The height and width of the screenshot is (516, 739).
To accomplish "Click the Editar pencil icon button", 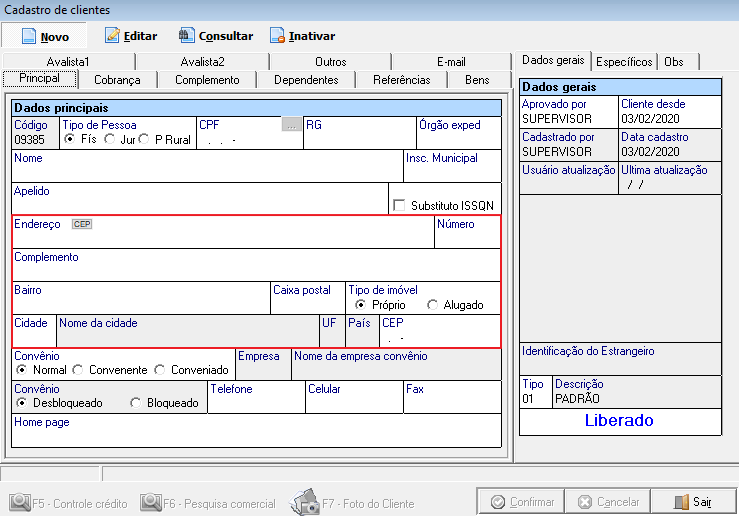I will pos(131,36).
